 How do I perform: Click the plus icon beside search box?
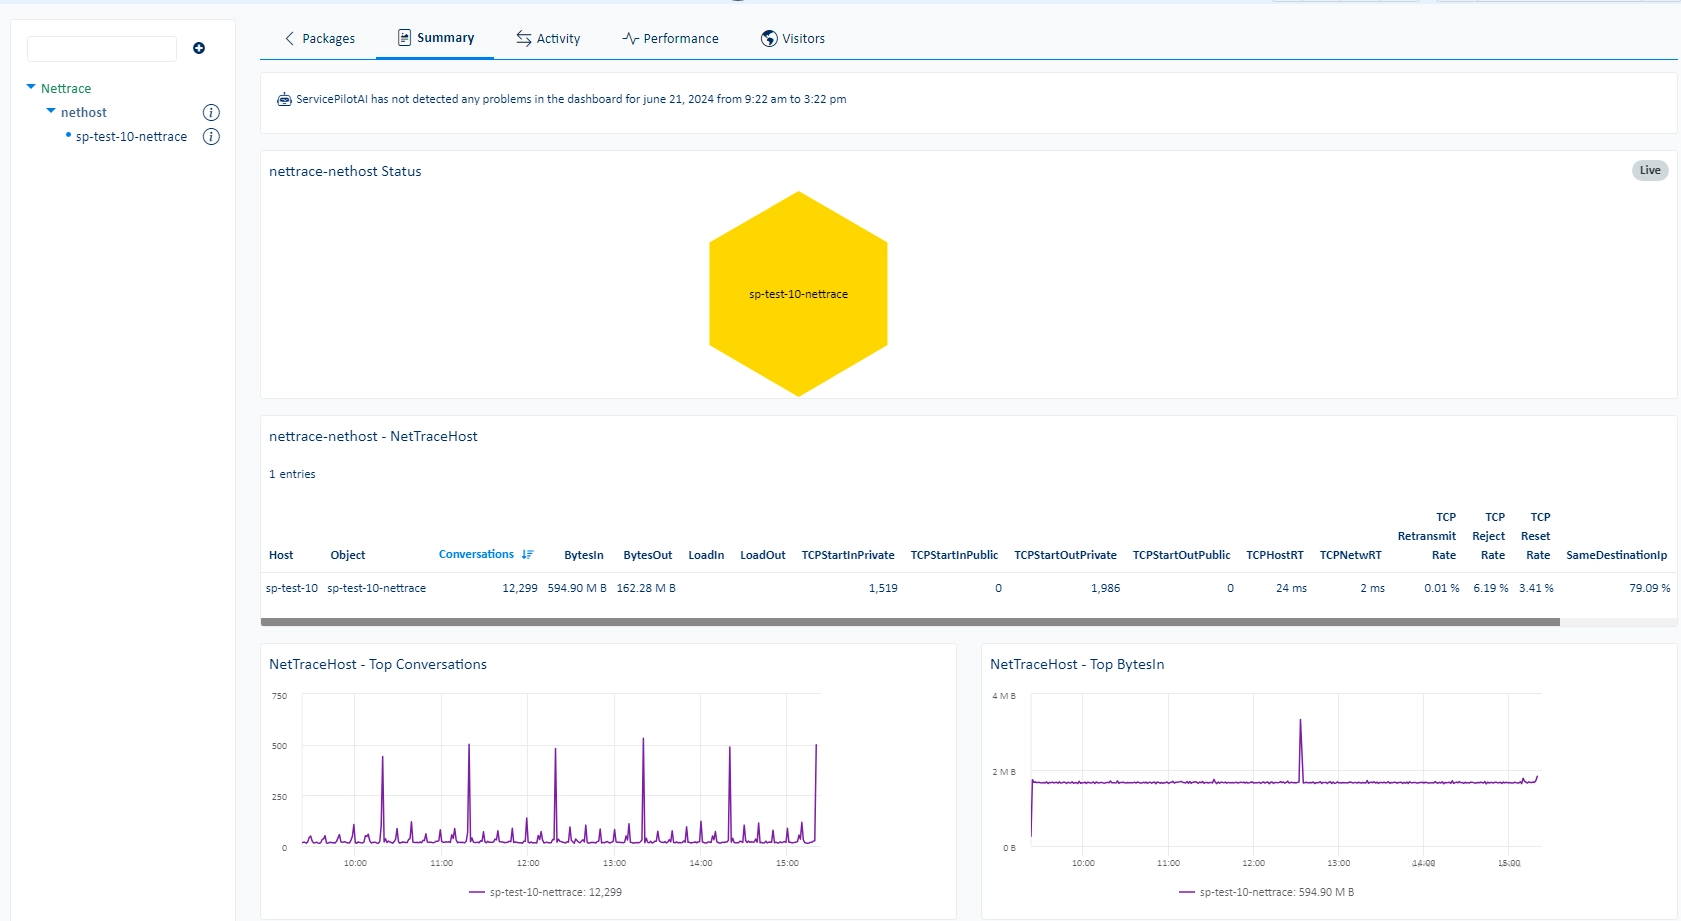coord(199,48)
